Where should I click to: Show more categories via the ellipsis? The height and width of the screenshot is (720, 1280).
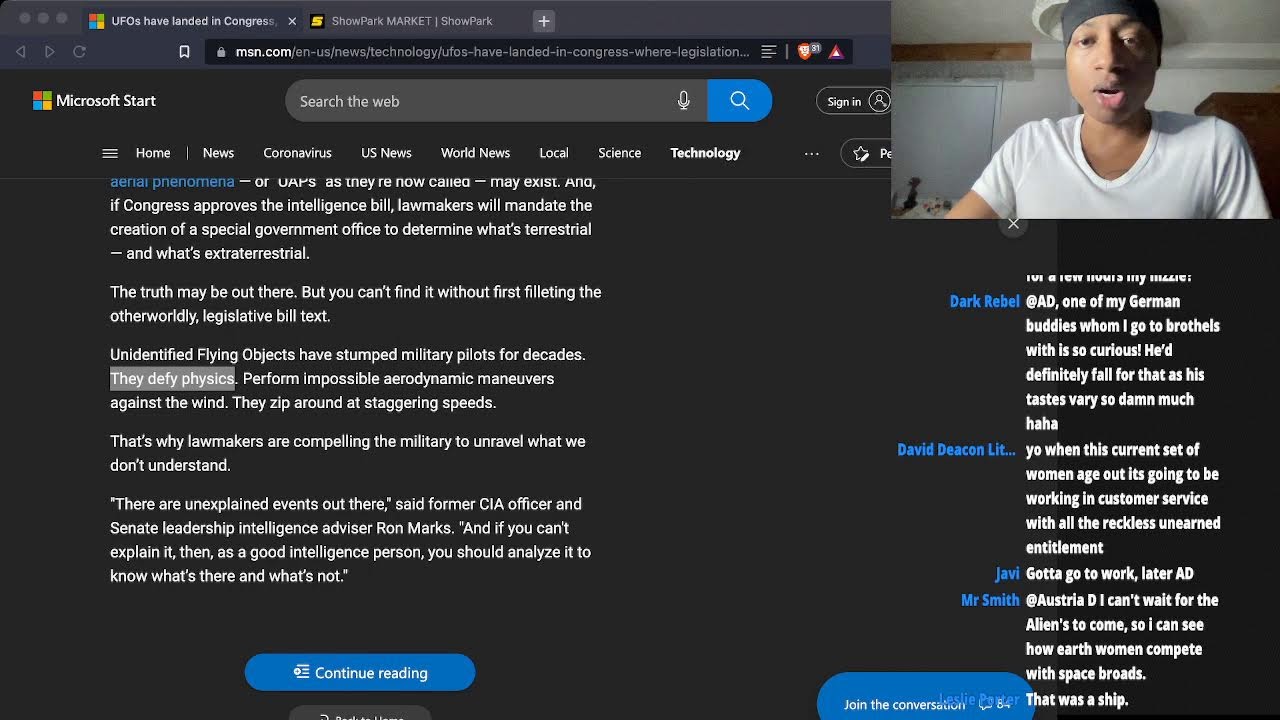[812, 153]
